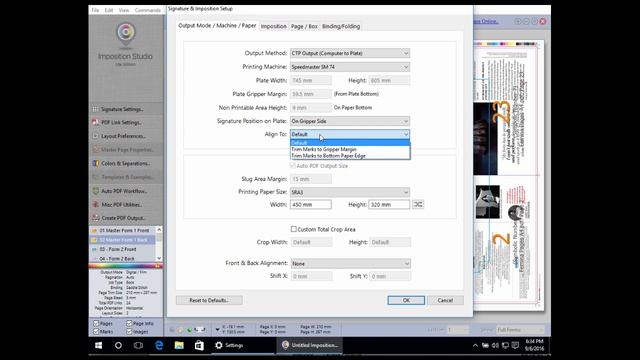640x360 pixels.
Task: Open File Explorer from taskbar
Action: pos(179,345)
